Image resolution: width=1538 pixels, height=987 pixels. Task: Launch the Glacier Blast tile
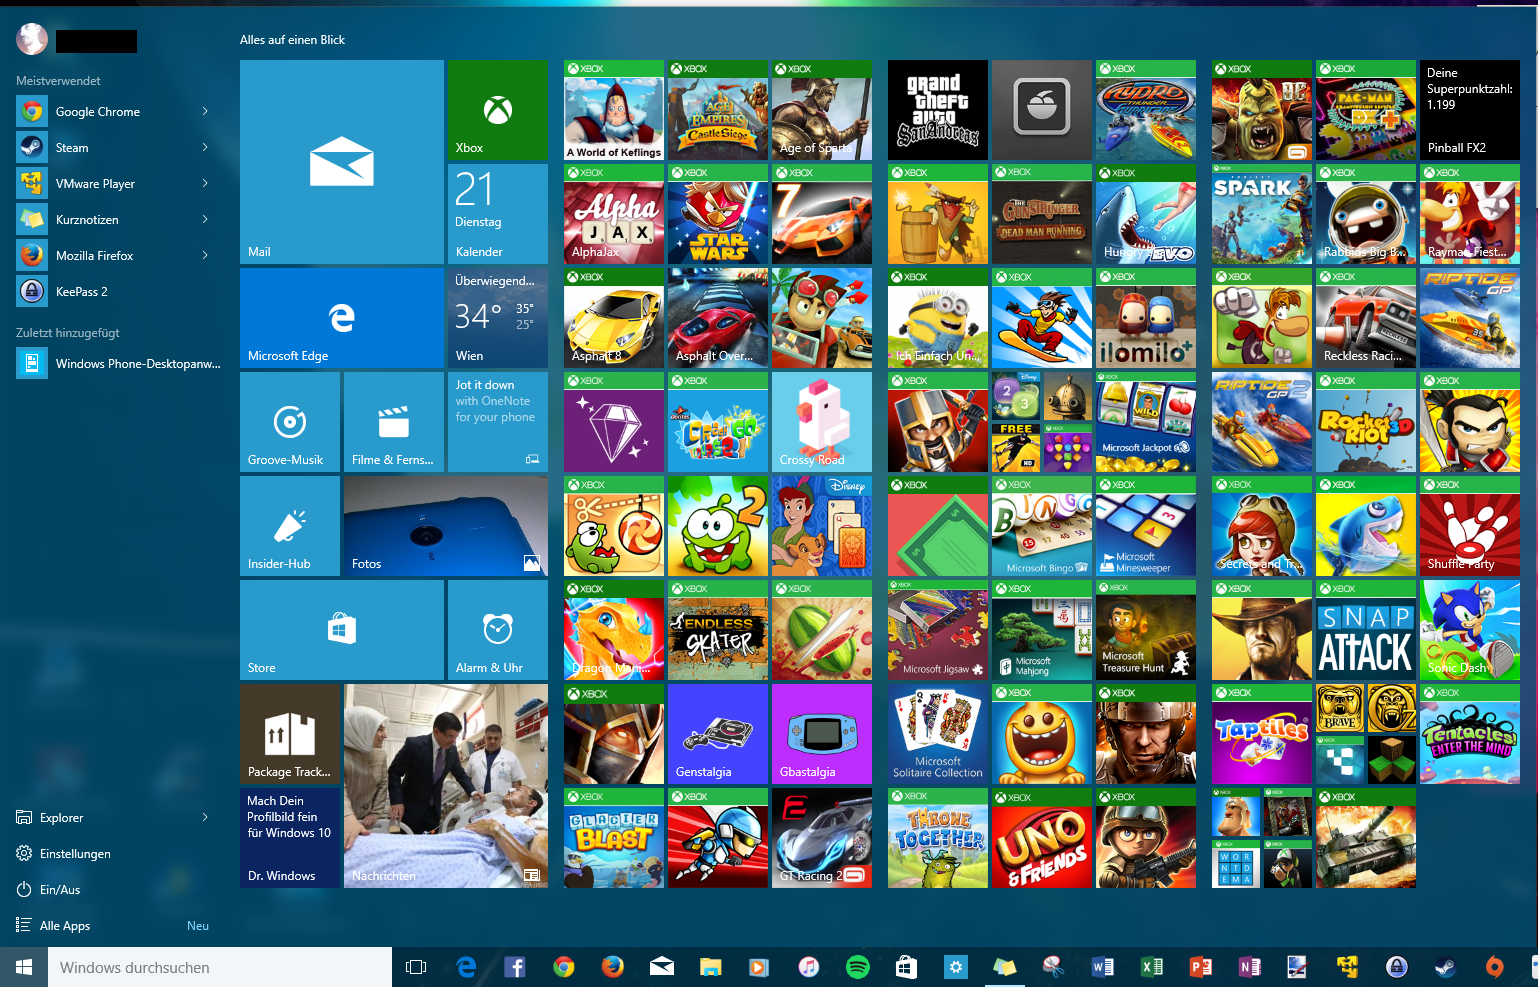coord(614,838)
